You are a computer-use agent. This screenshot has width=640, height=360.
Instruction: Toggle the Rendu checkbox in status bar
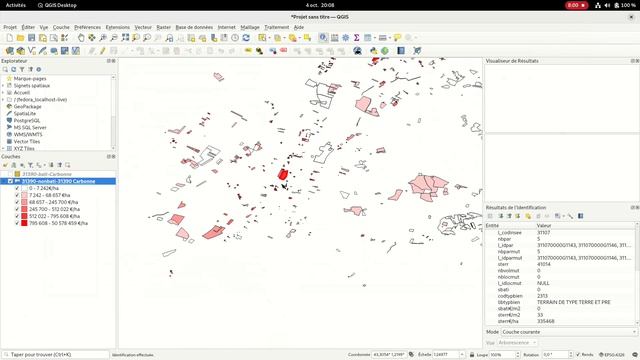tap(578, 355)
